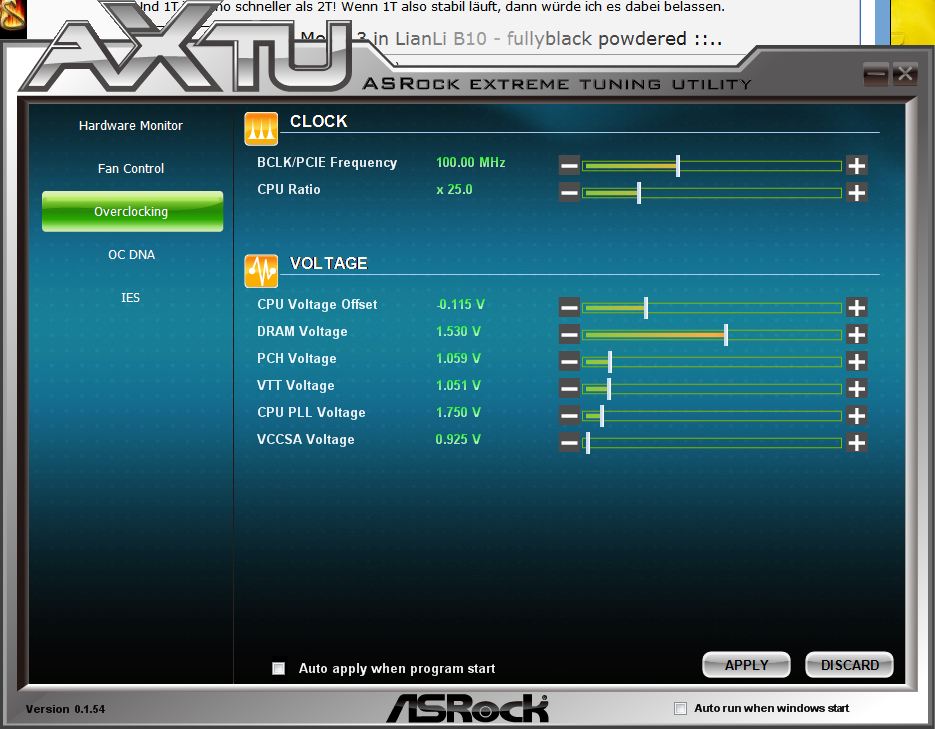Click the BCLK/PCIE Frequency slider handle

tap(678, 166)
